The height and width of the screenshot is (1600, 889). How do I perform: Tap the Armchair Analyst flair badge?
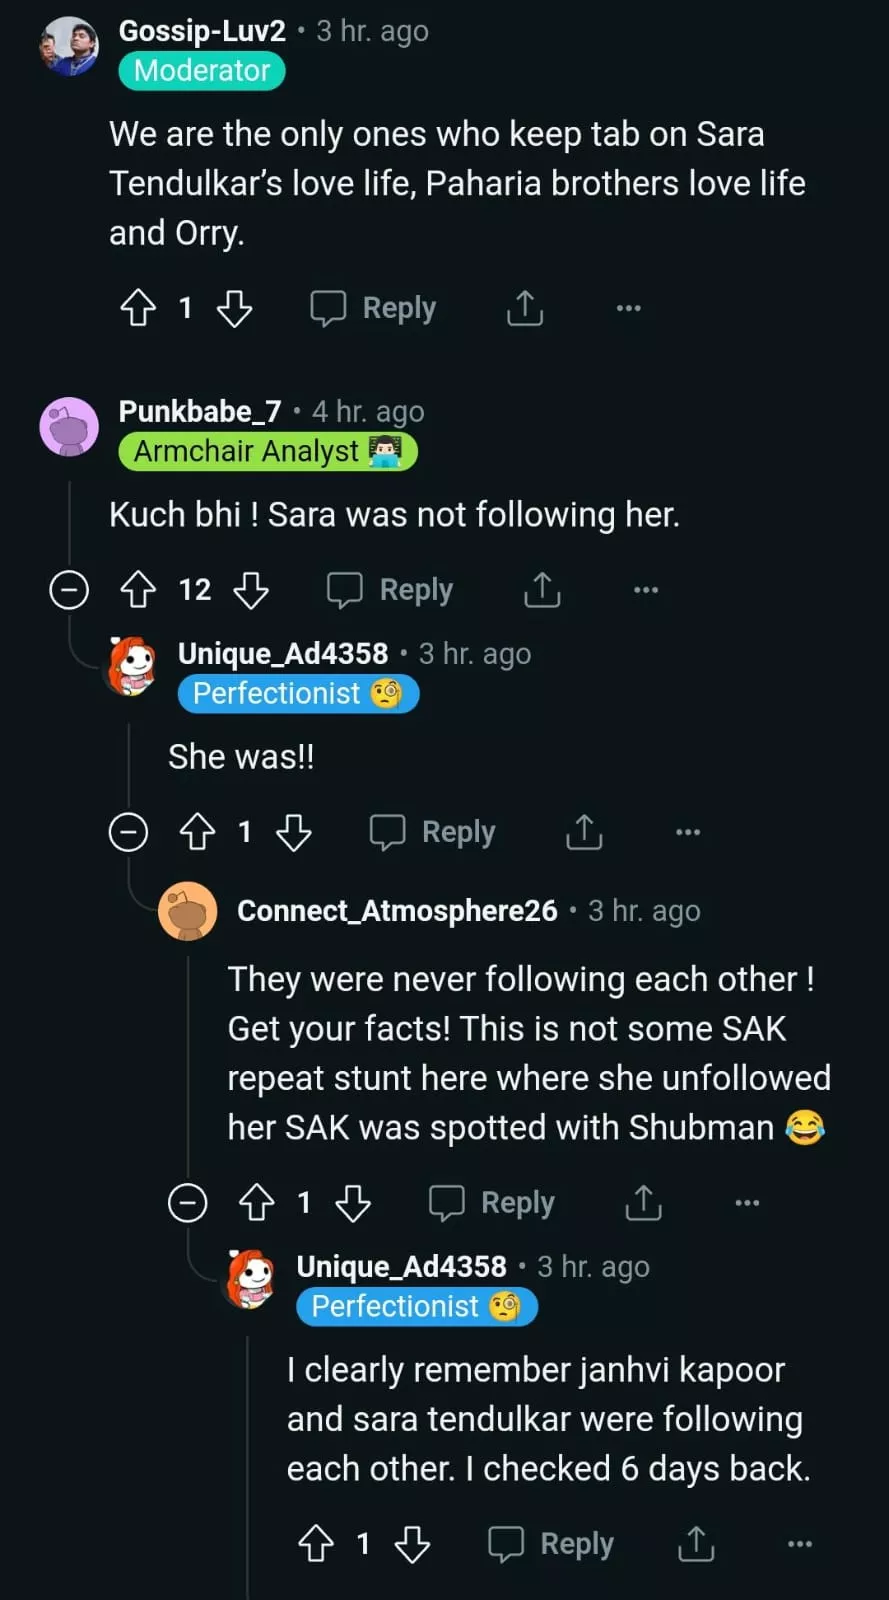(x=267, y=452)
